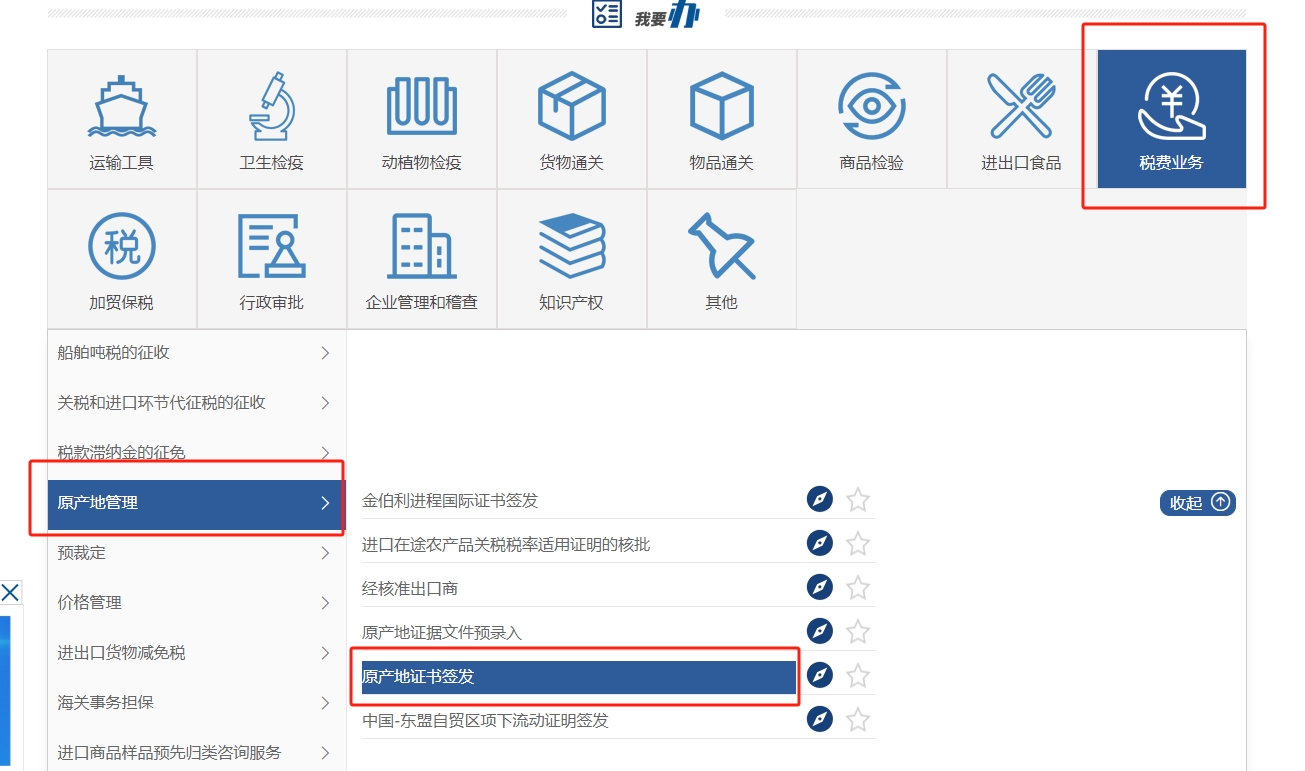The image size is (1305, 771).
Task: Open the 其他 pushpin icon category
Action: (722, 246)
